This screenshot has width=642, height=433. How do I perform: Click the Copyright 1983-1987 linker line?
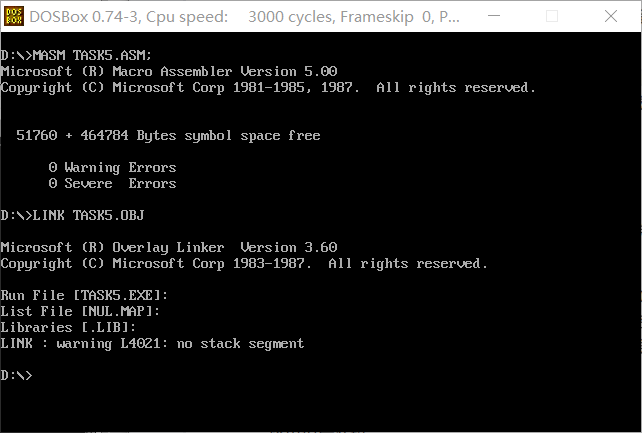pyautogui.click(x=244, y=264)
